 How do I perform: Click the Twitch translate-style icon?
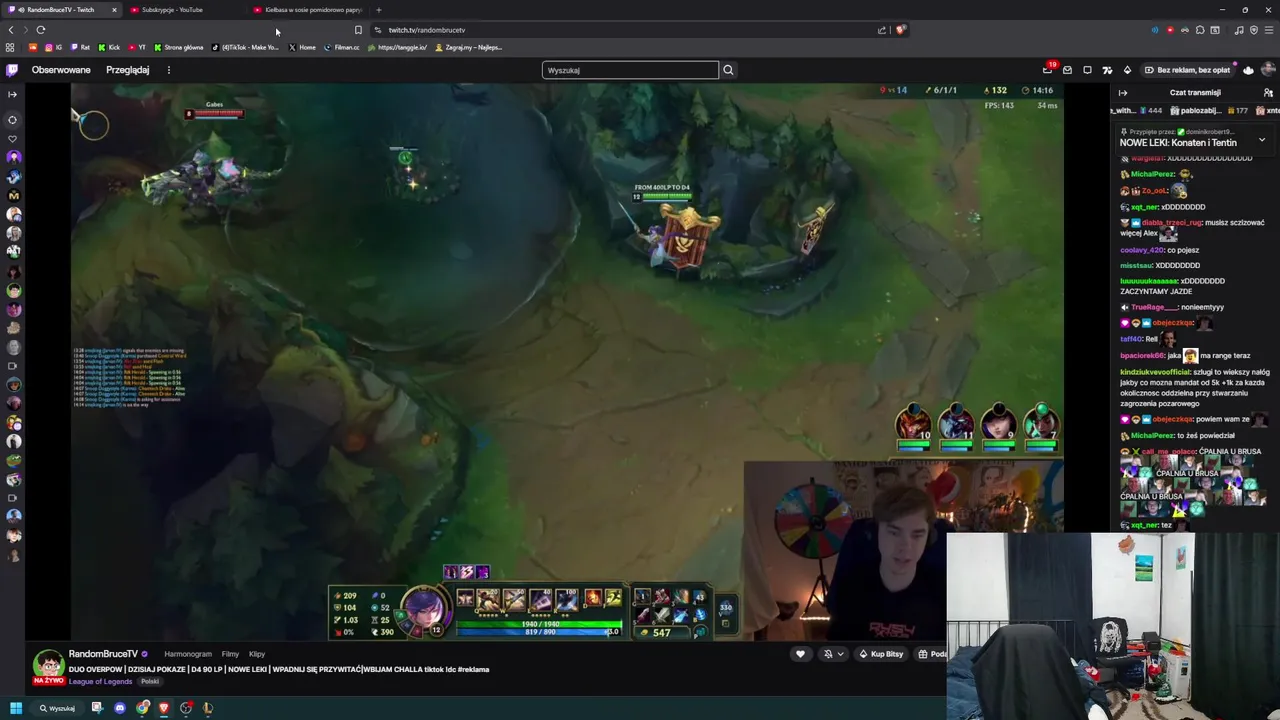1107,70
